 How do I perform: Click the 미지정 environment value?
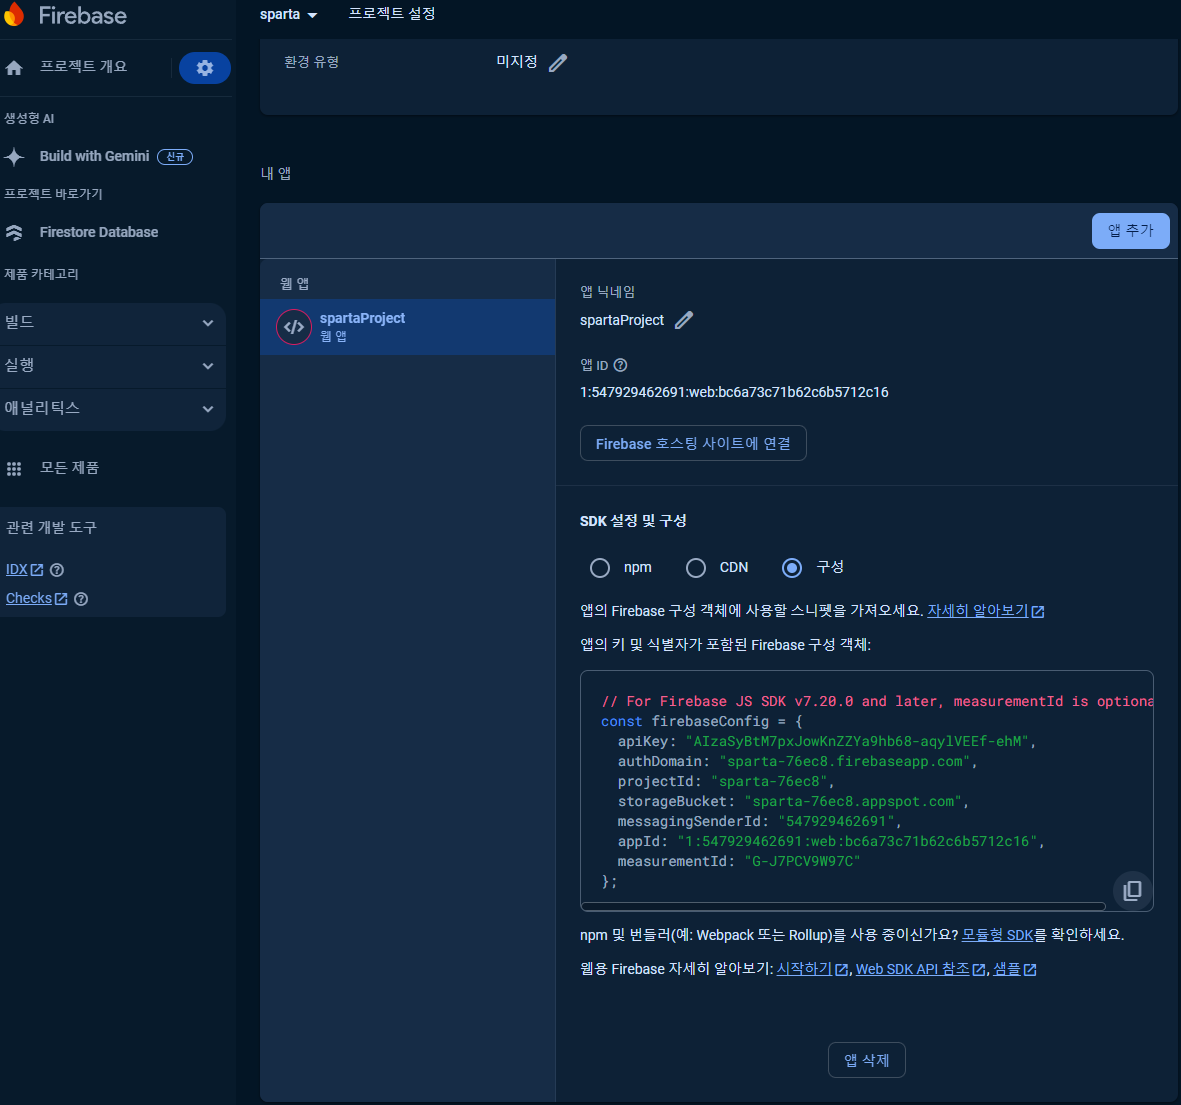click(517, 62)
